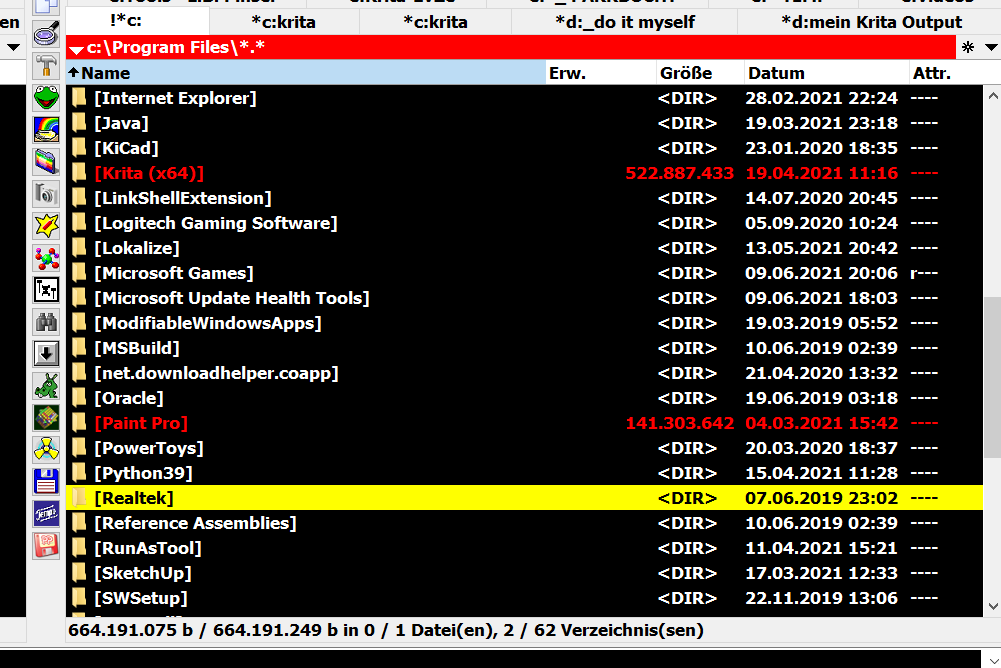Click the download arrow icon

(46, 353)
